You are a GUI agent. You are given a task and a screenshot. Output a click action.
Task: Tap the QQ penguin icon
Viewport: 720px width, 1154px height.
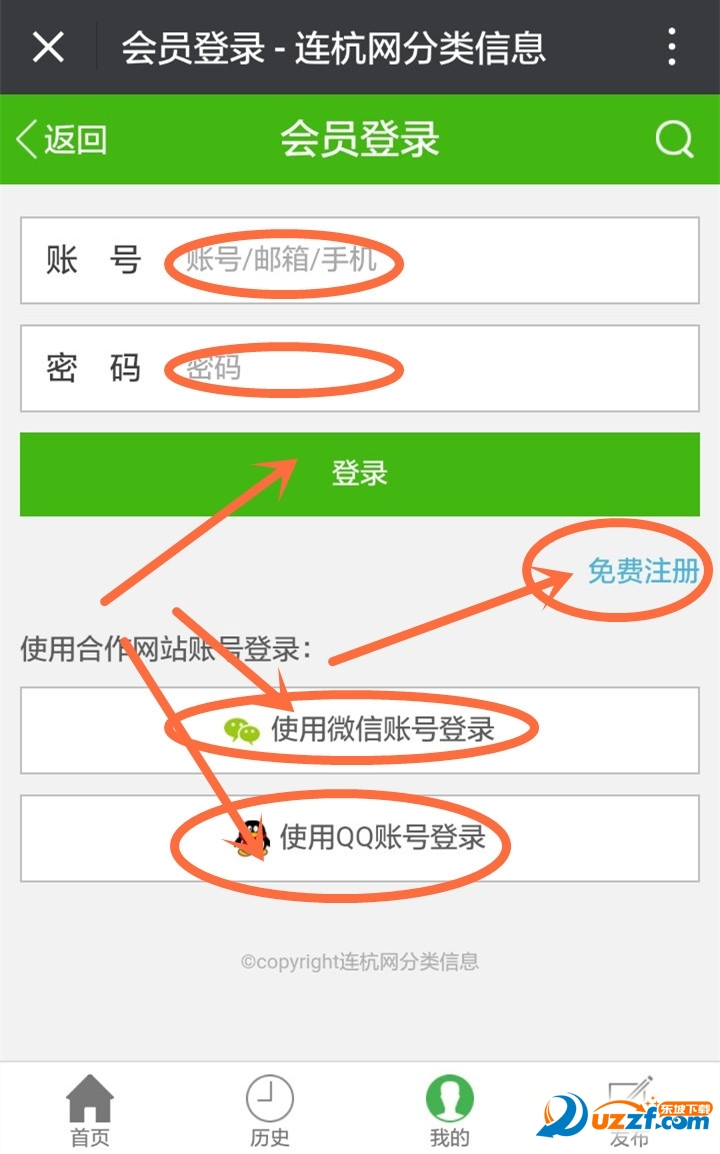click(253, 838)
